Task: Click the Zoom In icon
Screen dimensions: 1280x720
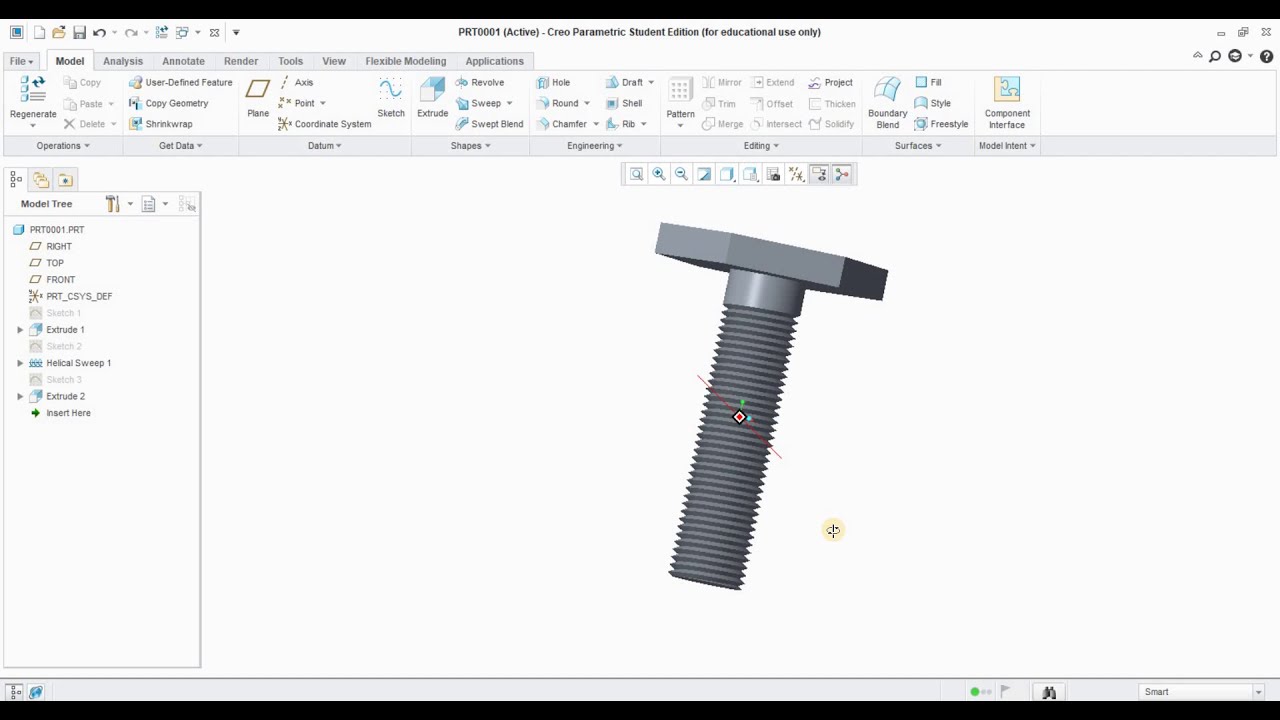Action: click(659, 174)
